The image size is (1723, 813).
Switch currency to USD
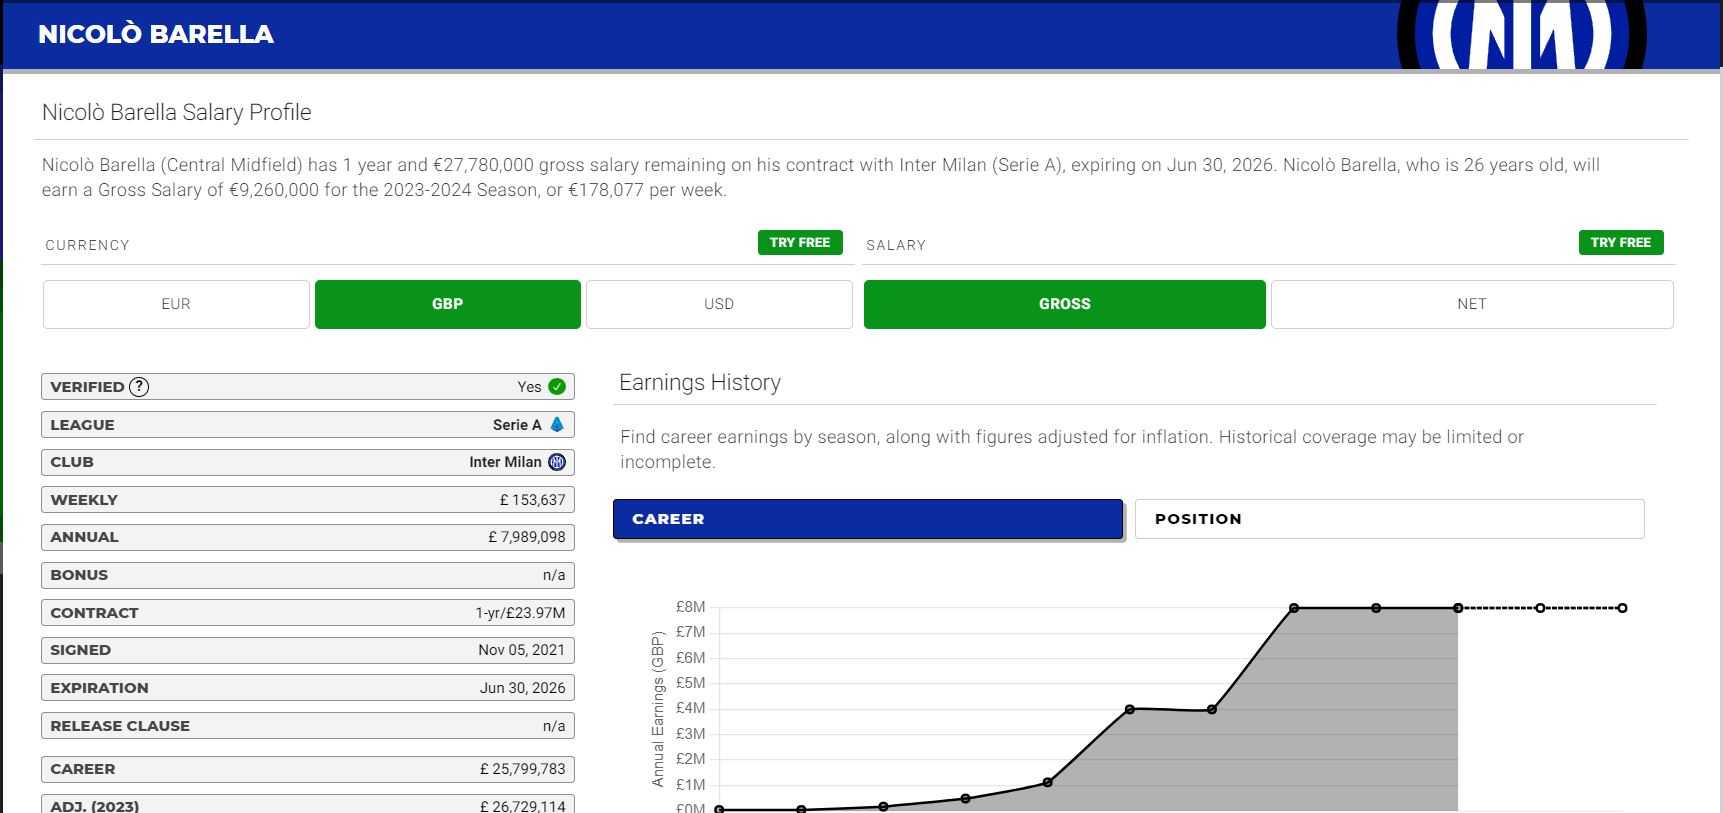[x=719, y=304]
